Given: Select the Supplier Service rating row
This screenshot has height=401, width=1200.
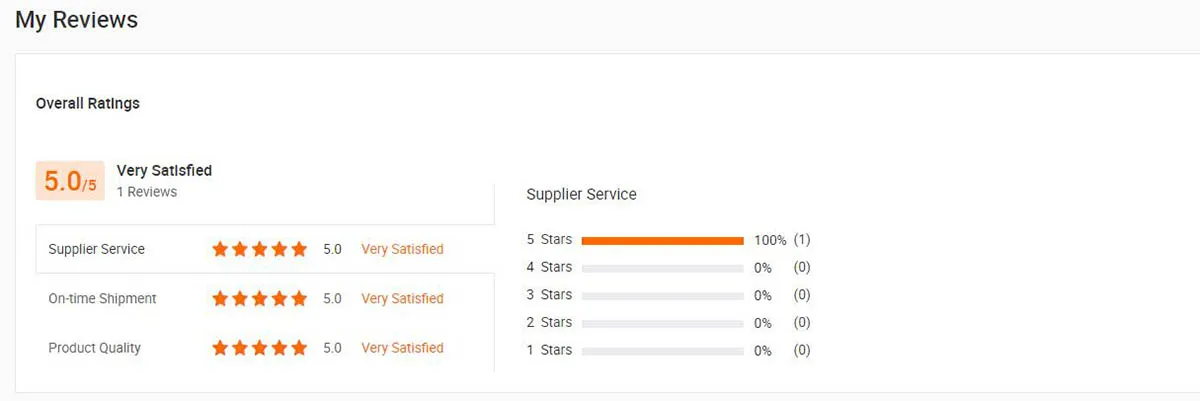Looking at the screenshot, I should [x=96, y=249].
